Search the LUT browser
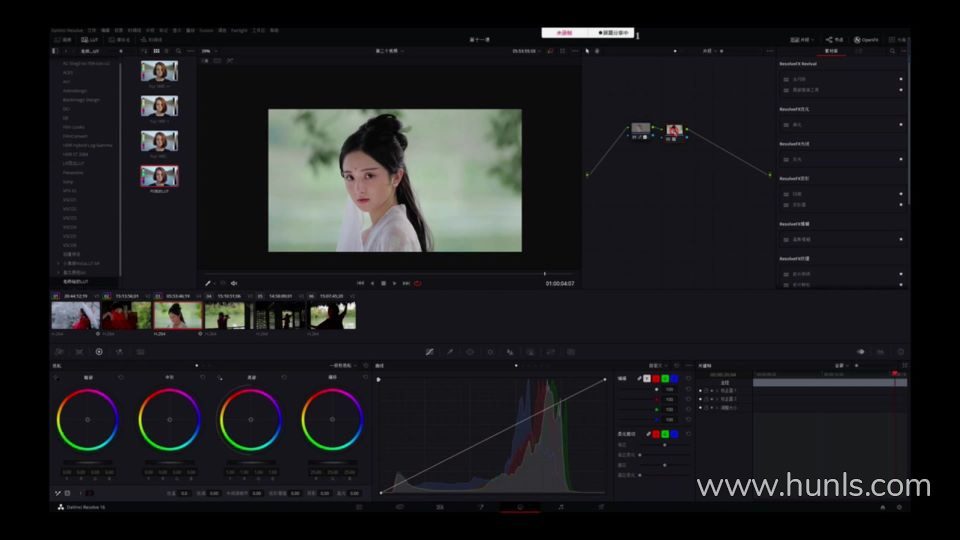The height and width of the screenshot is (540, 960). tap(178, 51)
